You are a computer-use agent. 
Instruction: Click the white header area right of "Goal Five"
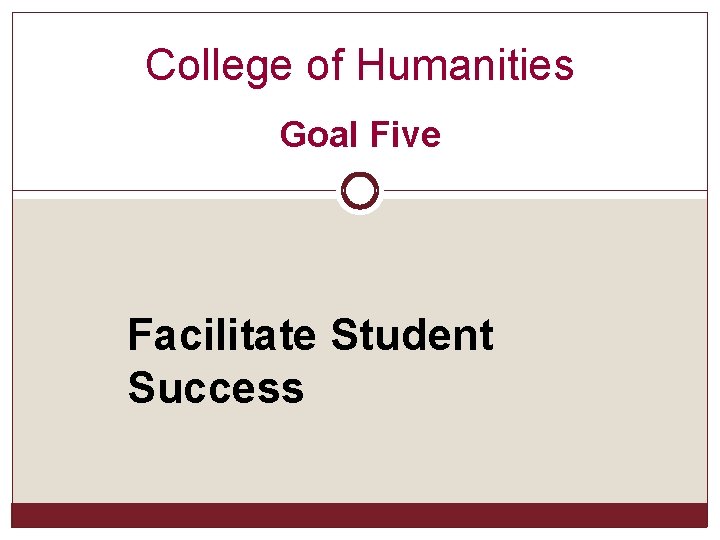tap(580, 134)
